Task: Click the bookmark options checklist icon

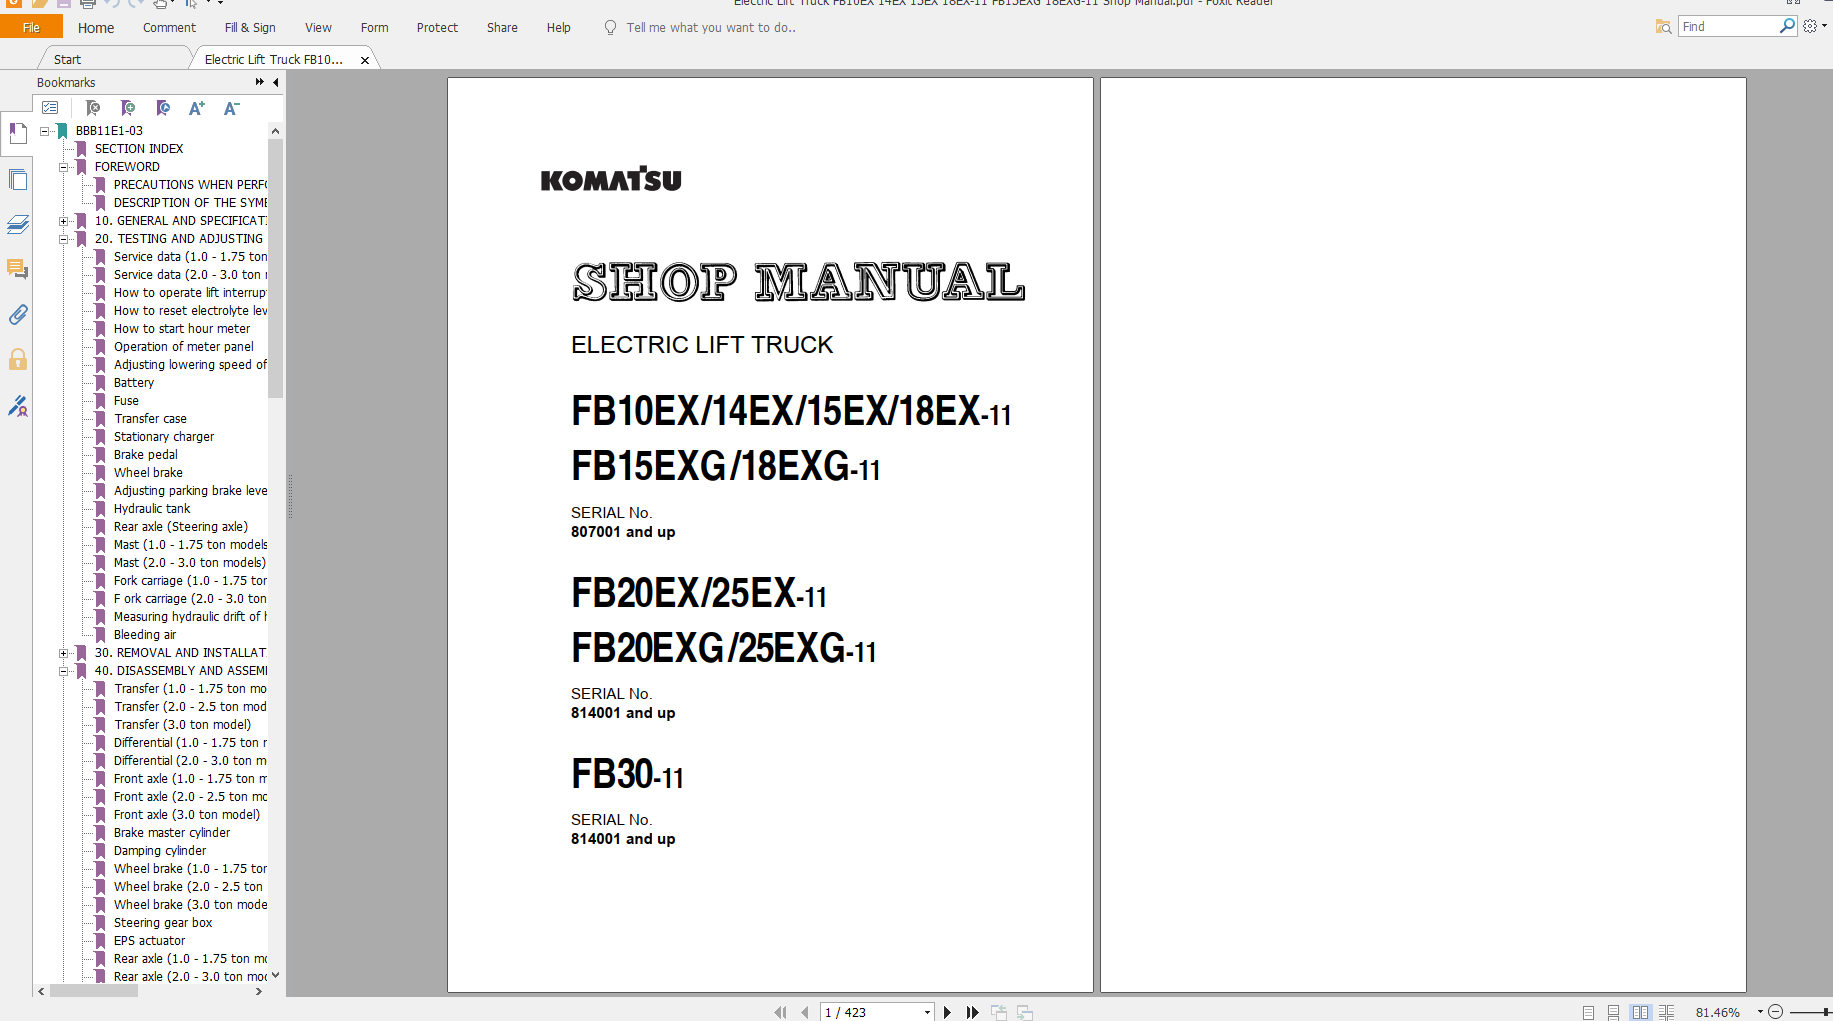Action: [50, 108]
